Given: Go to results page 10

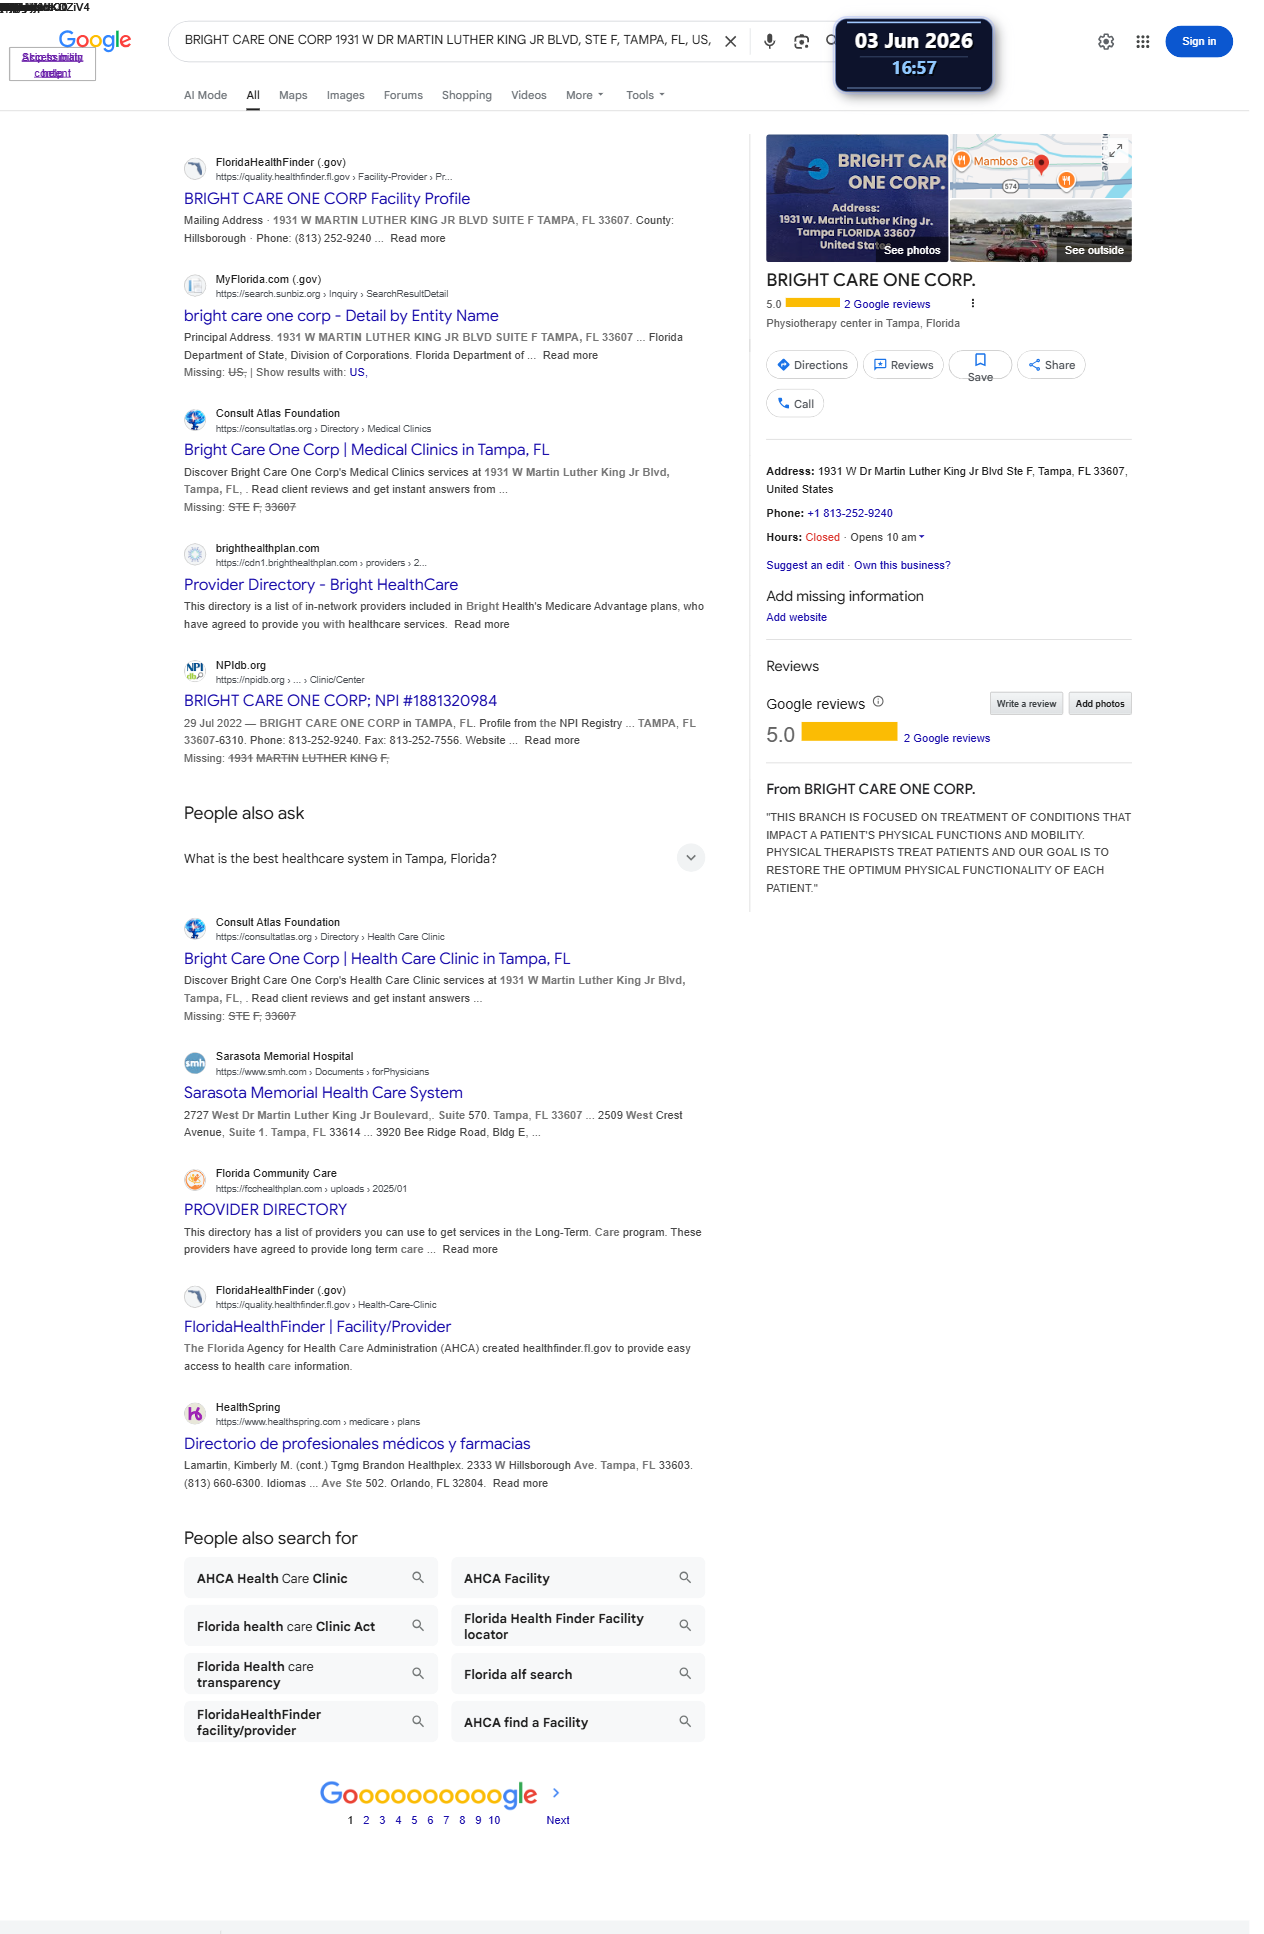Looking at the screenshot, I should click(x=494, y=1820).
